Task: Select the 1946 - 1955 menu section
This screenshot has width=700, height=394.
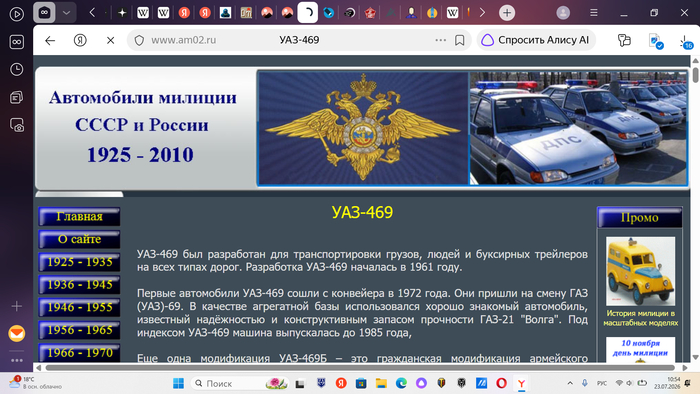Action: tap(79, 307)
